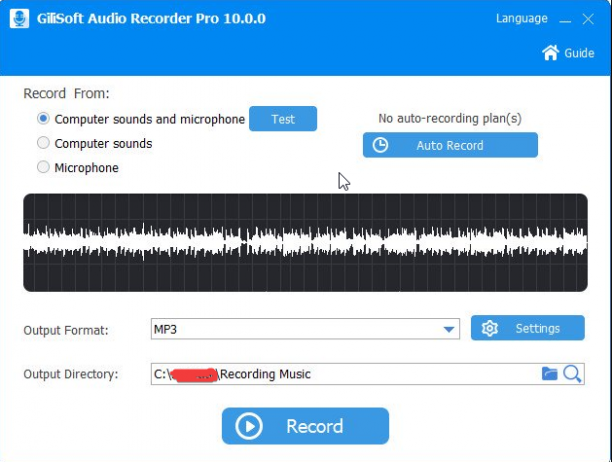
Task: Click the Output Directory path field
Action: tap(345, 374)
